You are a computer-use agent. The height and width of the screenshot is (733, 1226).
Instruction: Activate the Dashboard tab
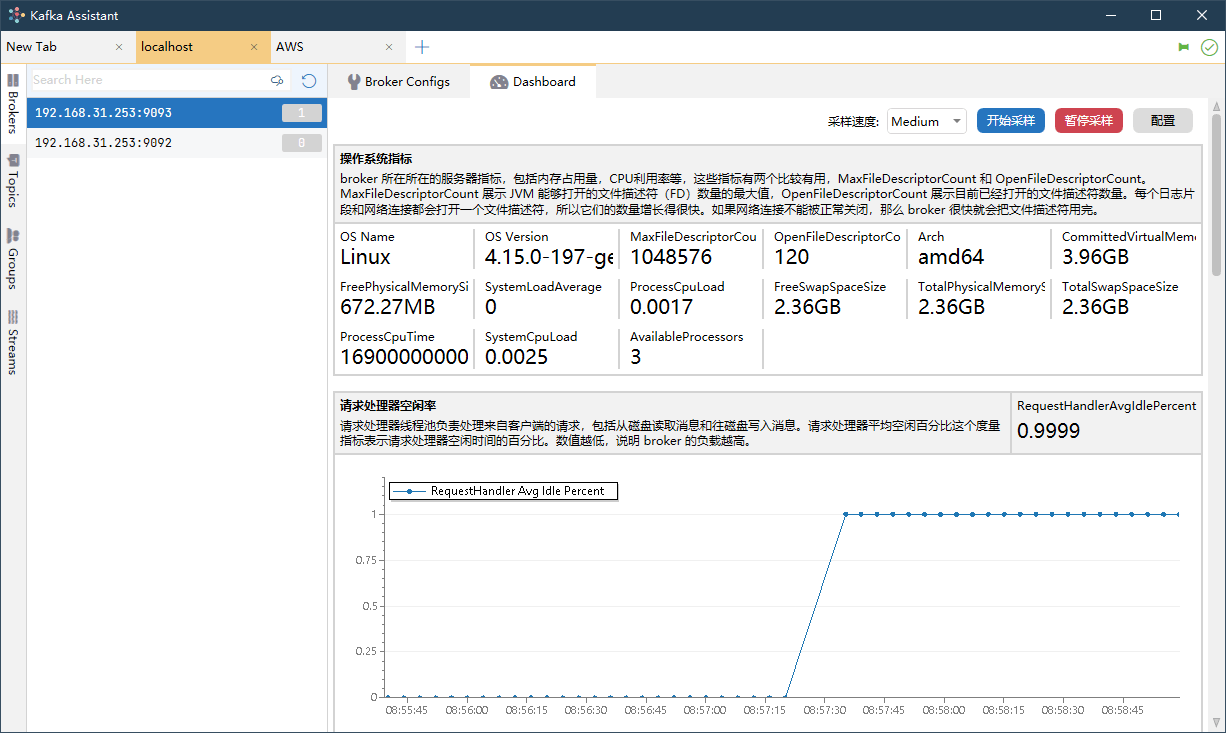[x=533, y=81]
